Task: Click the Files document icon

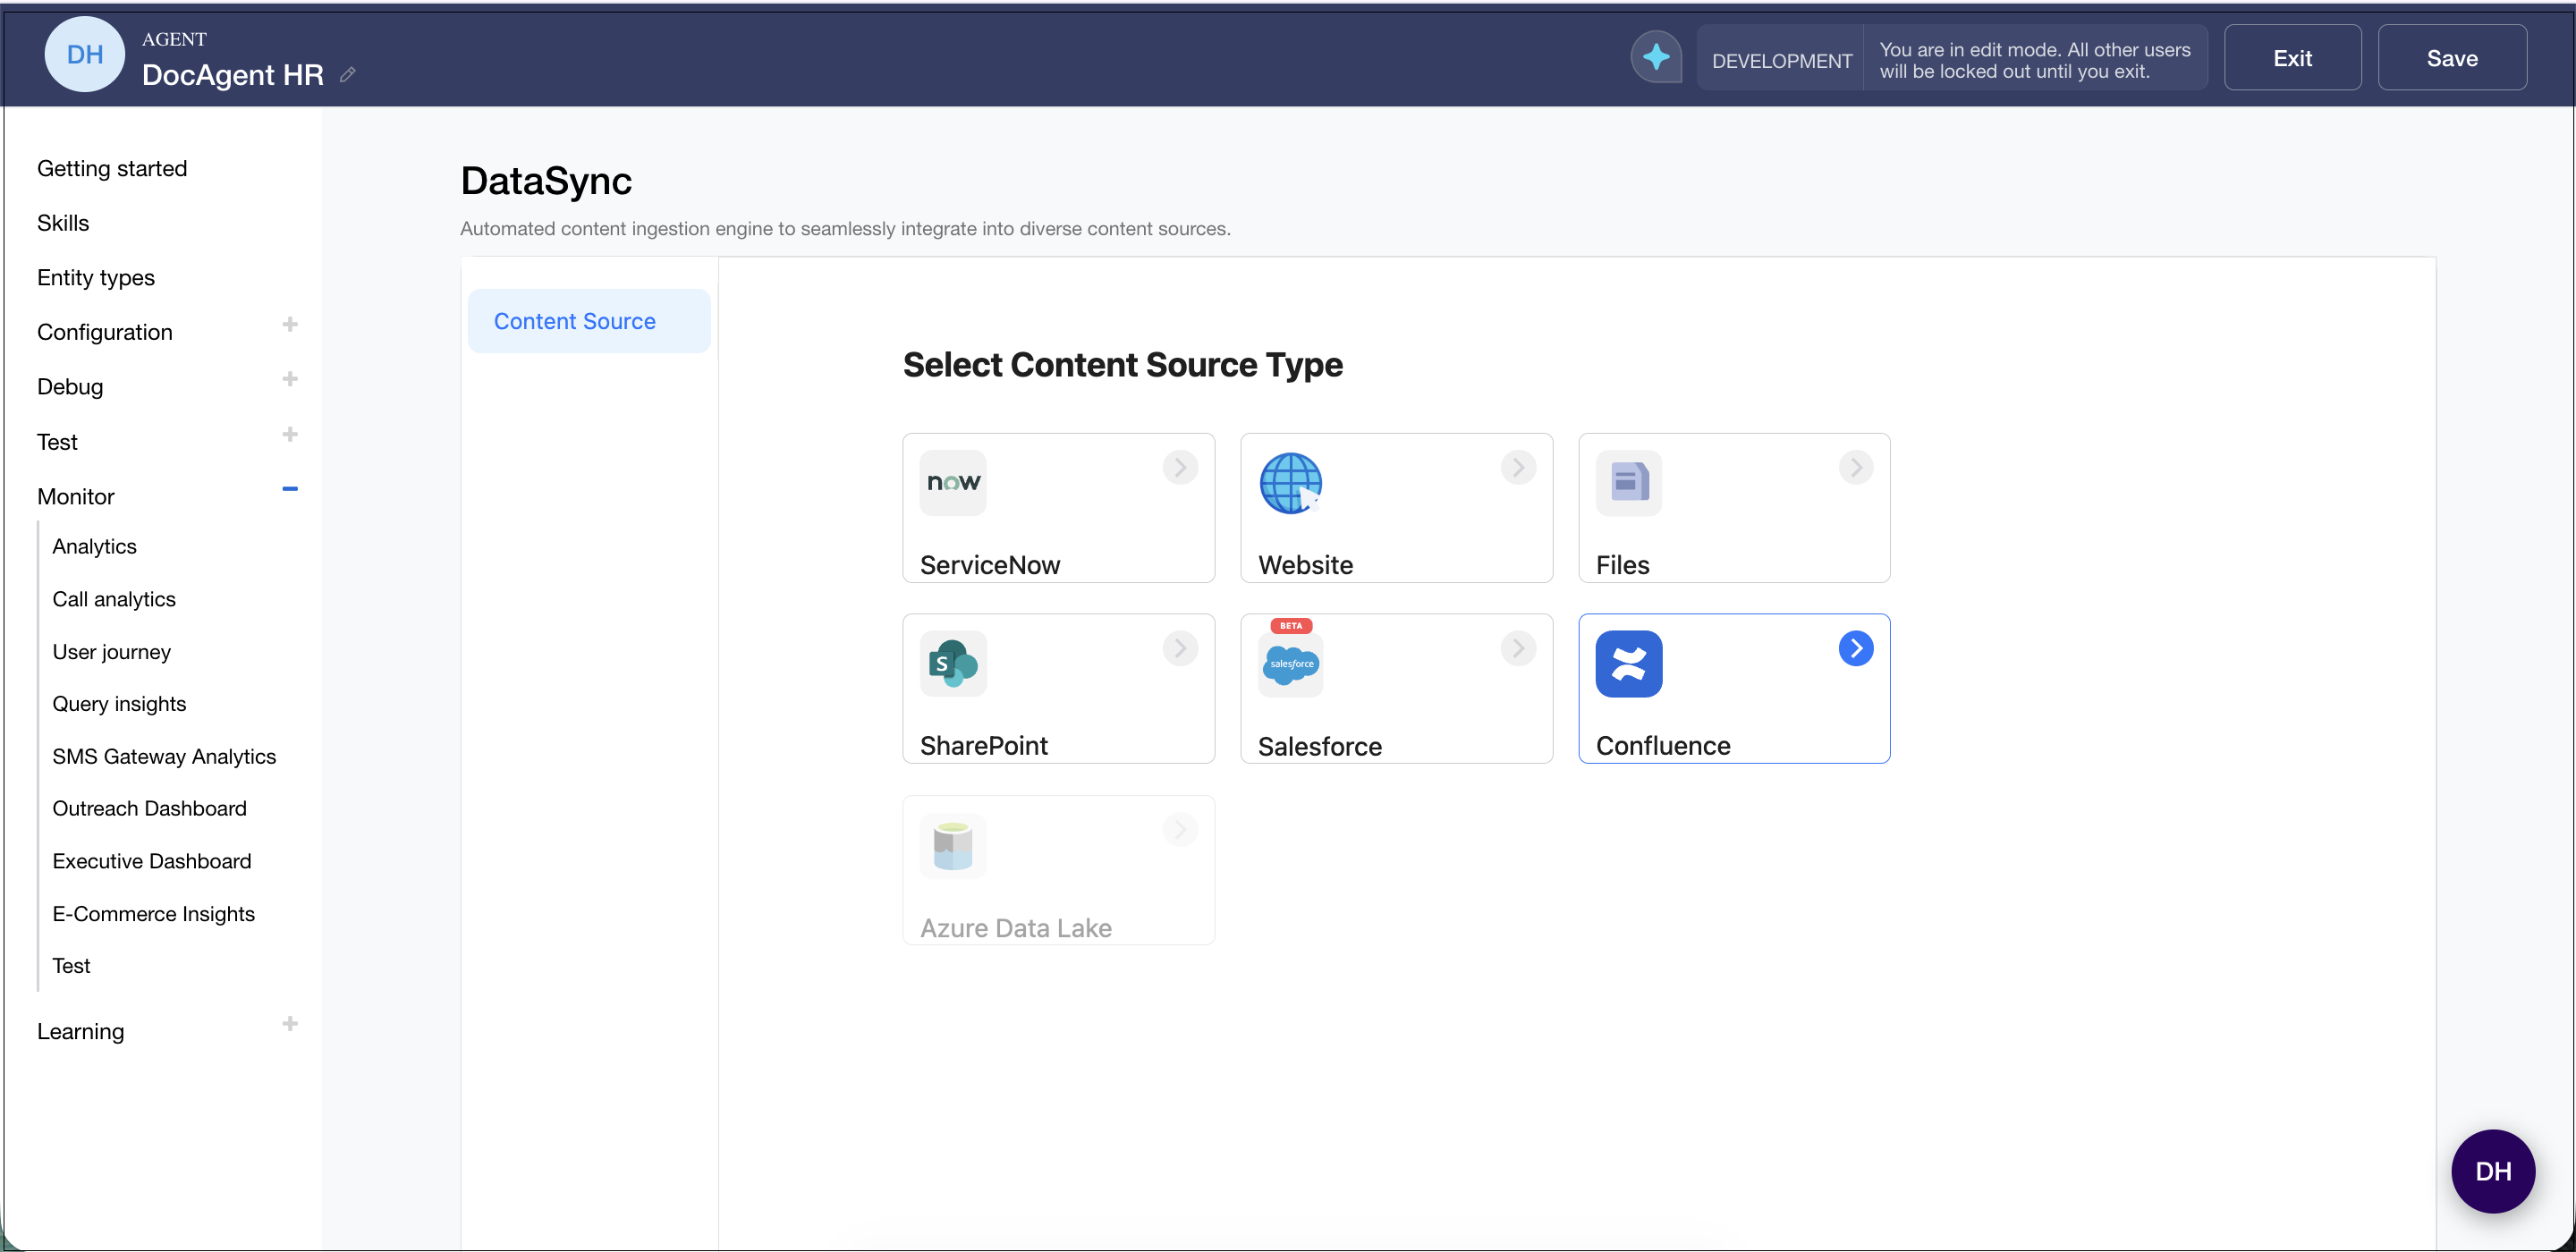Action: (1628, 483)
